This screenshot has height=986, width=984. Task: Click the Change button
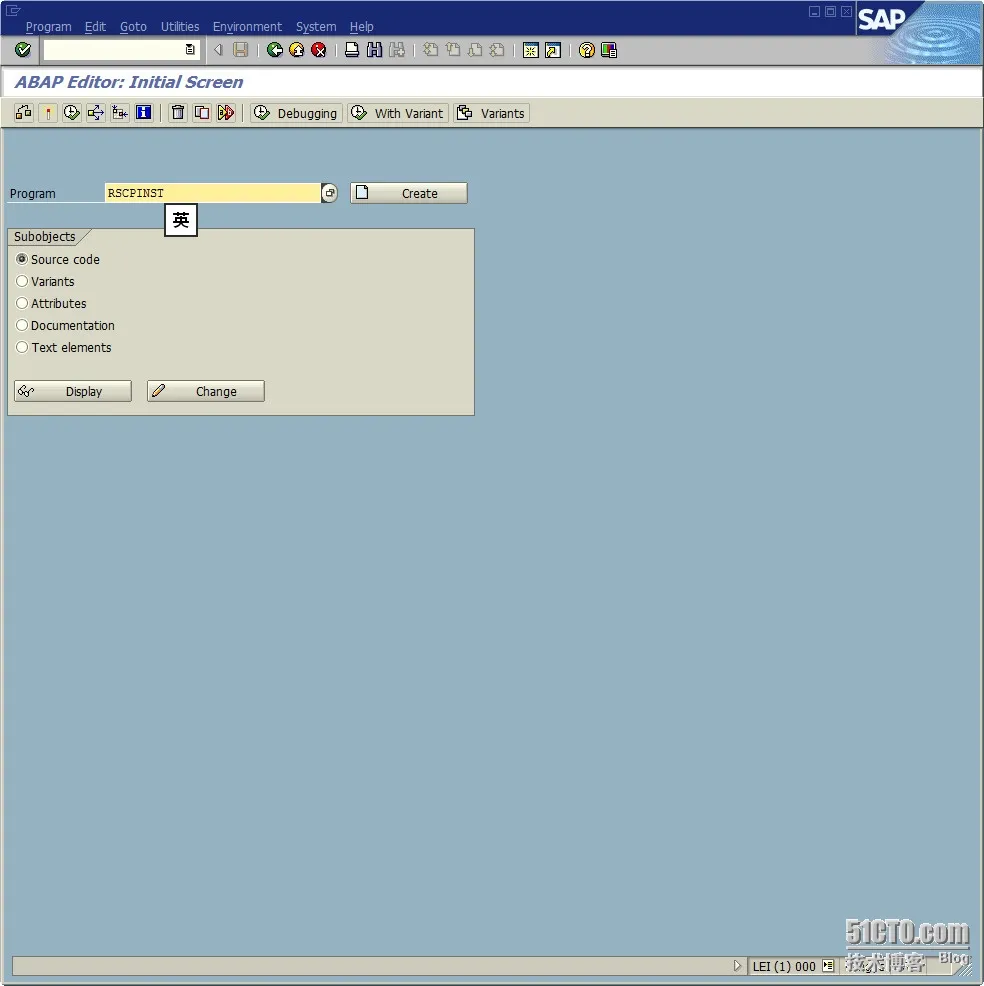(x=206, y=391)
